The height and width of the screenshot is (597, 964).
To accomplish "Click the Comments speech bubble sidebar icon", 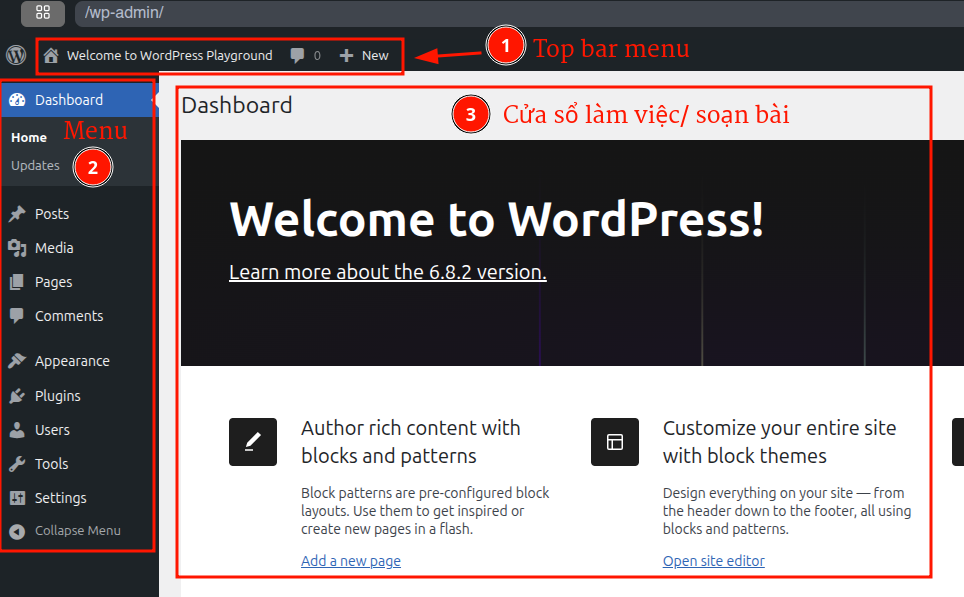I will 17,315.
